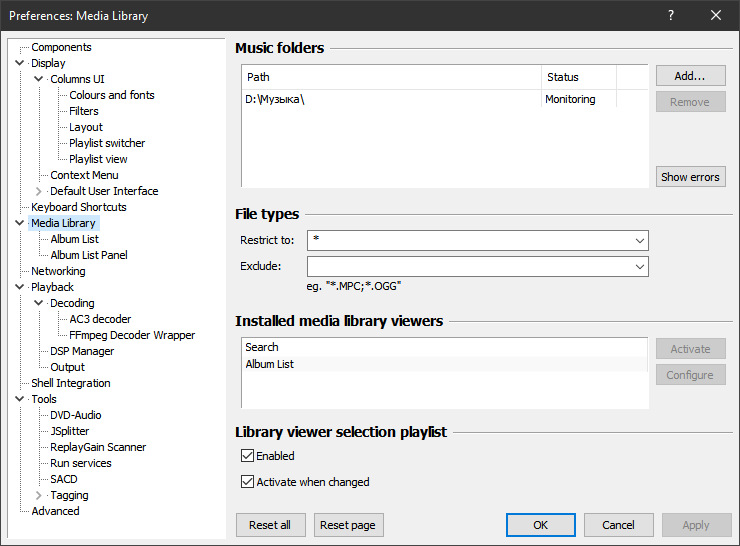740x546 pixels.
Task: Collapse the Decoding tree node
Action: click(x=39, y=303)
